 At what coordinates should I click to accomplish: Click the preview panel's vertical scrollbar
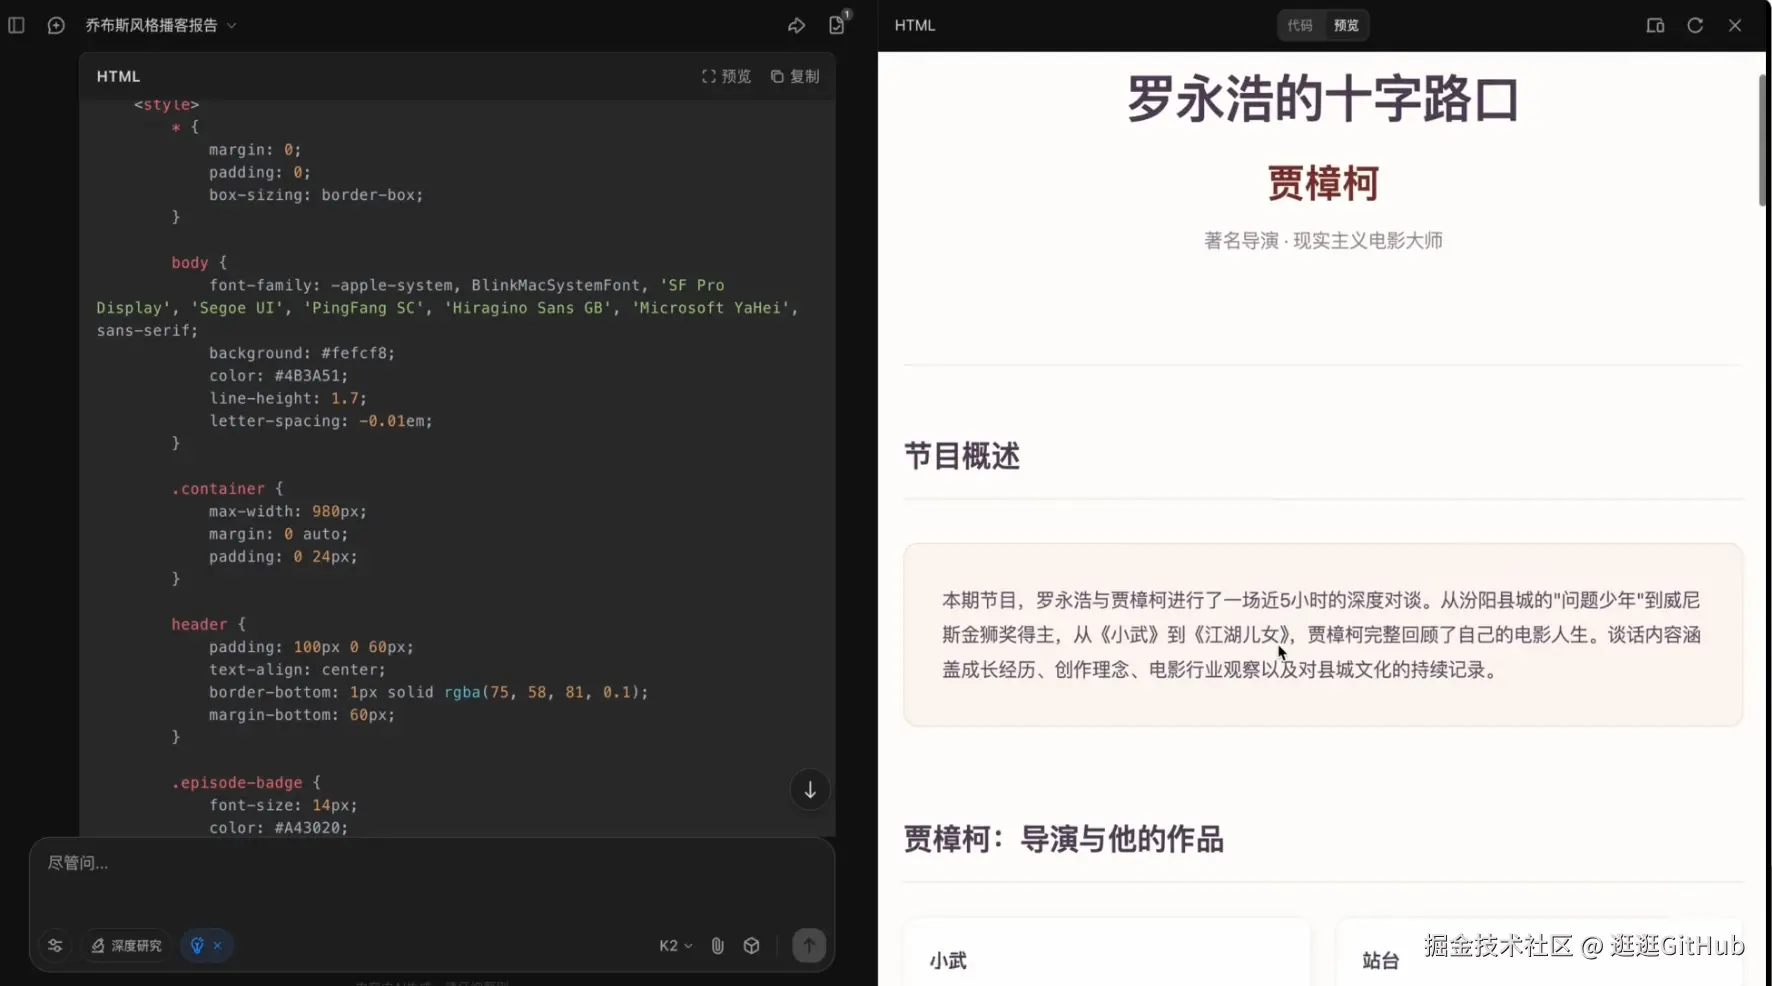click(1762, 140)
